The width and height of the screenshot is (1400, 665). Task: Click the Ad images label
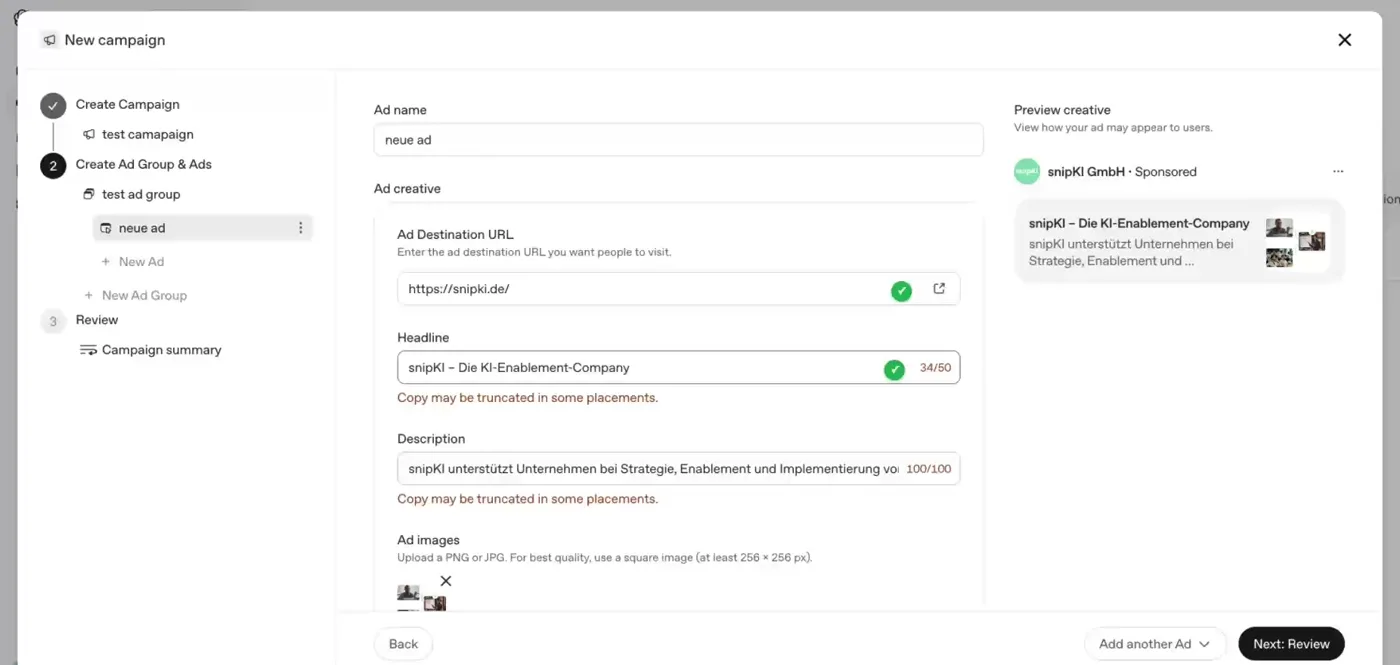click(428, 540)
